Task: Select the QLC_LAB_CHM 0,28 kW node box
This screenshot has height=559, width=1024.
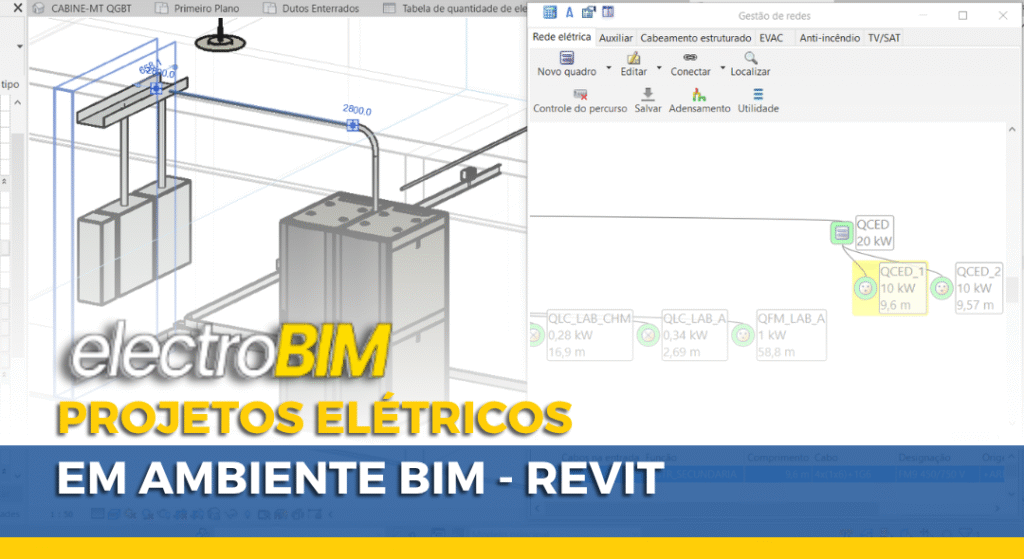Action: pyautogui.click(x=590, y=335)
